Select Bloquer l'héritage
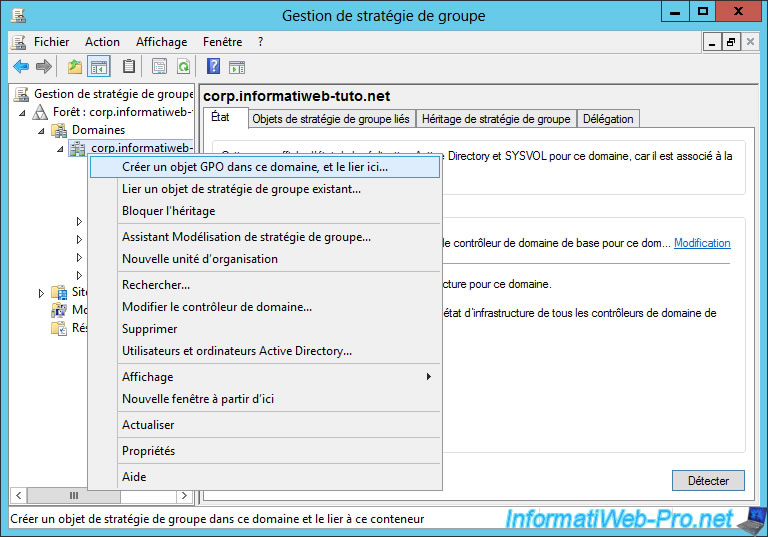The image size is (768, 537). (x=265, y=211)
